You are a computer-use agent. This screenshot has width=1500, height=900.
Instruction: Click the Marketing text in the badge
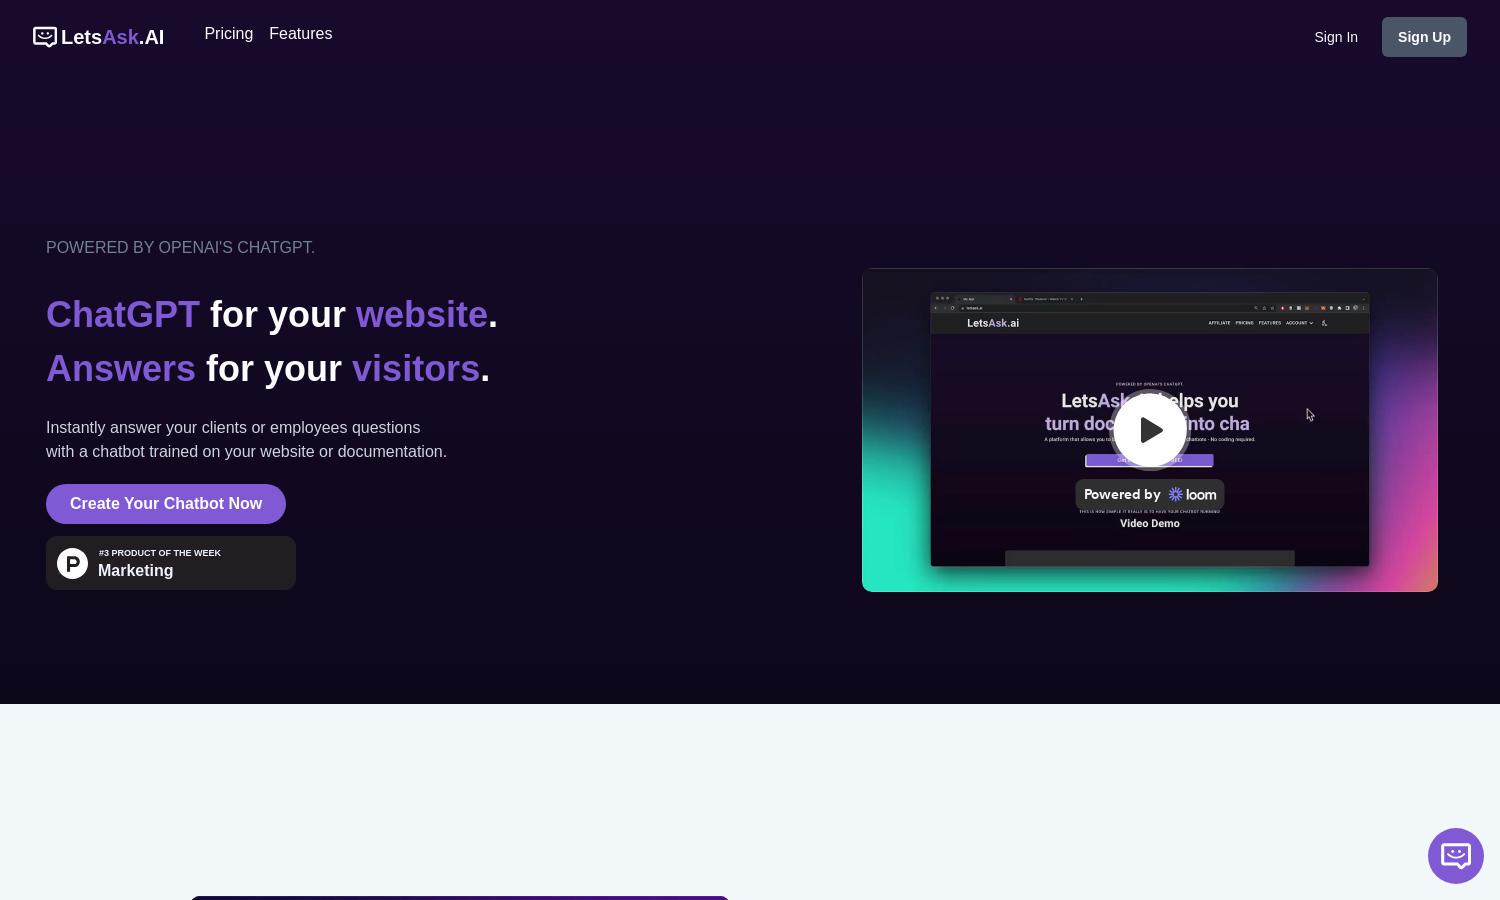136,571
